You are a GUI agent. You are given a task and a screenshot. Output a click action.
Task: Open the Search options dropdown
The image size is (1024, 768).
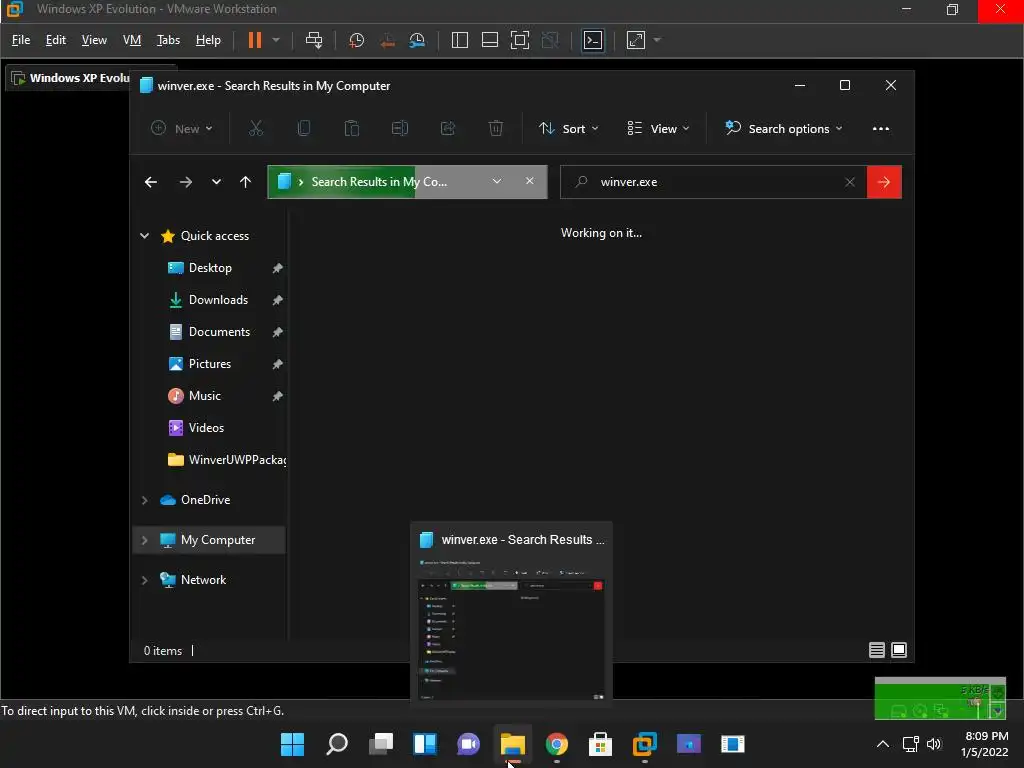784,129
